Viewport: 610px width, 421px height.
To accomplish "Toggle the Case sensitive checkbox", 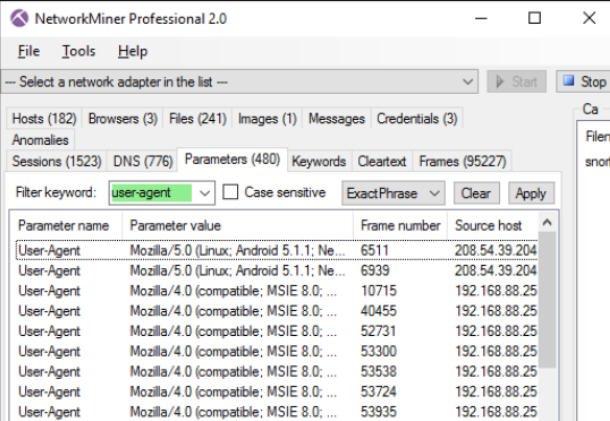I will coord(230,192).
